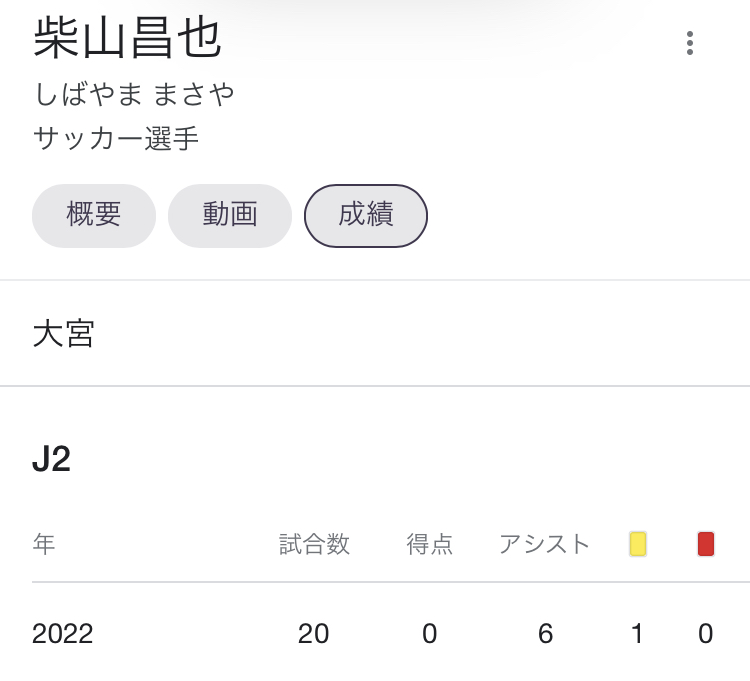This screenshot has height=681, width=750.
Task: Click the 得点 column header
Action: tap(430, 544)
